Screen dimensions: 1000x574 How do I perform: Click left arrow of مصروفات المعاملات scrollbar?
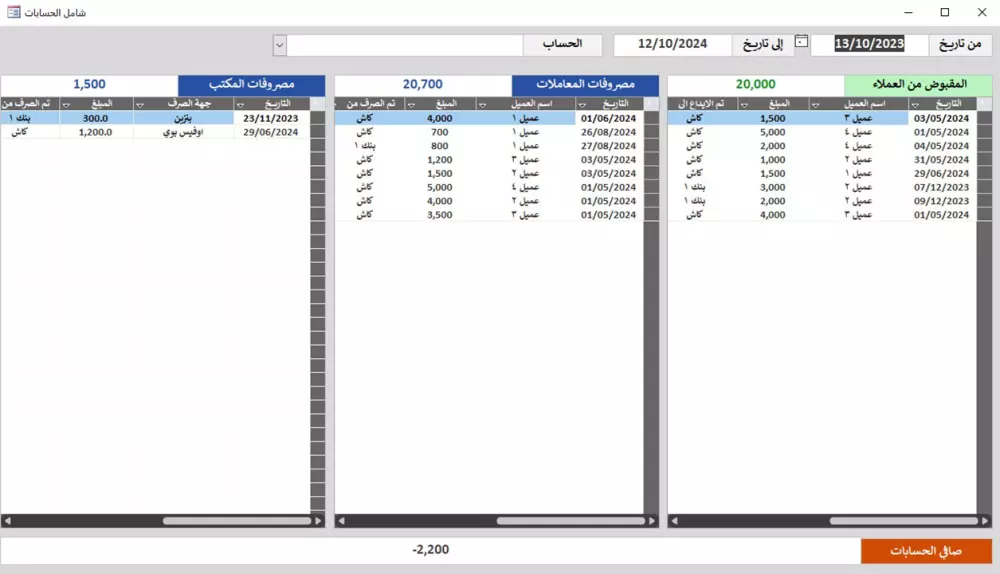tap(341, 521)
